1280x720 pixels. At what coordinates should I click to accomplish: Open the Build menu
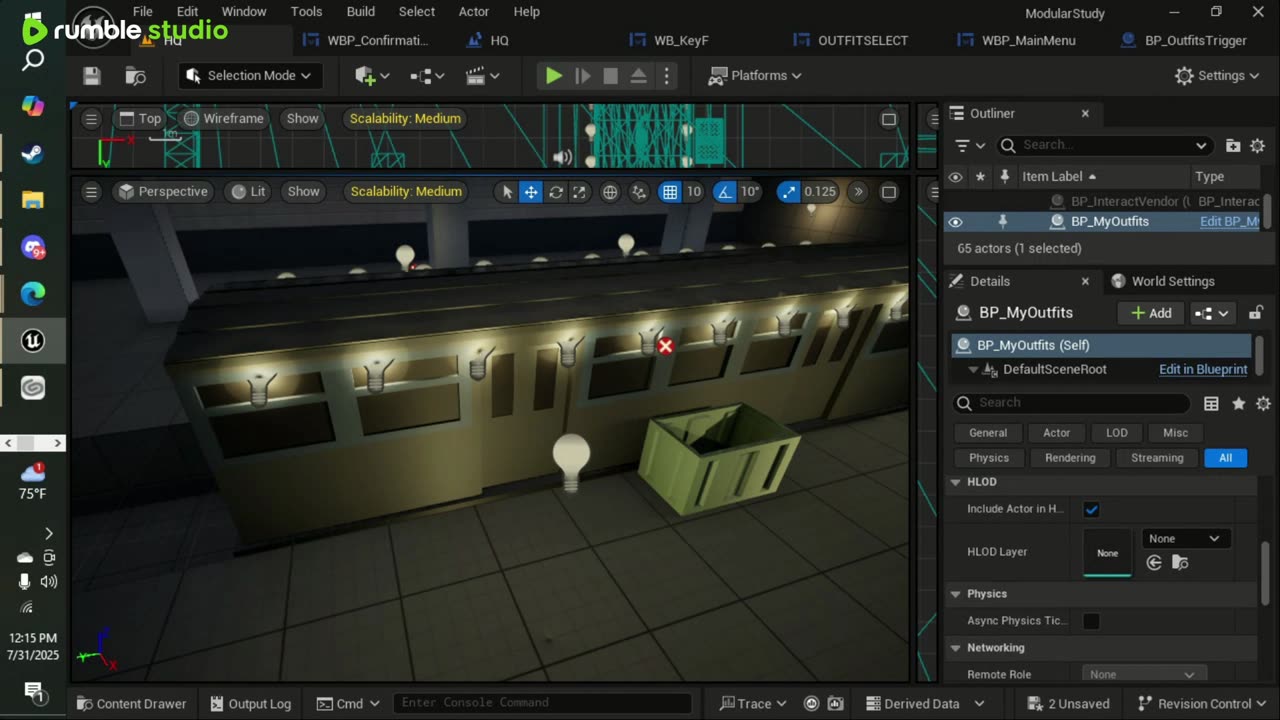pos(360,12)
